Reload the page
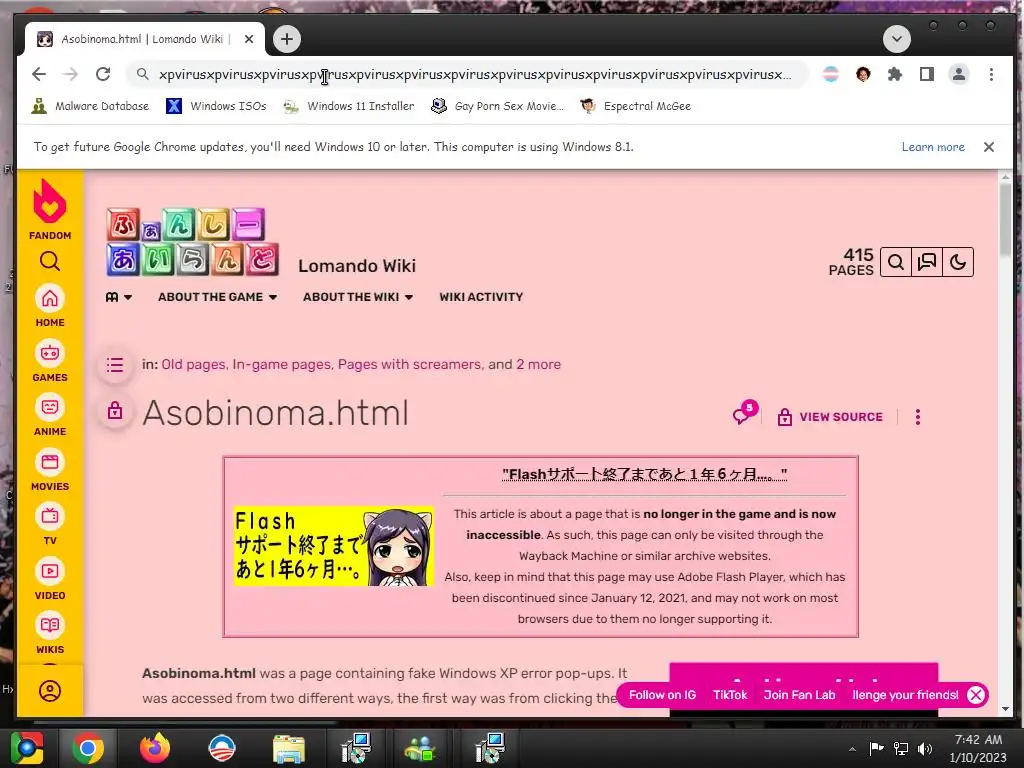This screenshot has height=768, width=1024. (x=103, y=74)
